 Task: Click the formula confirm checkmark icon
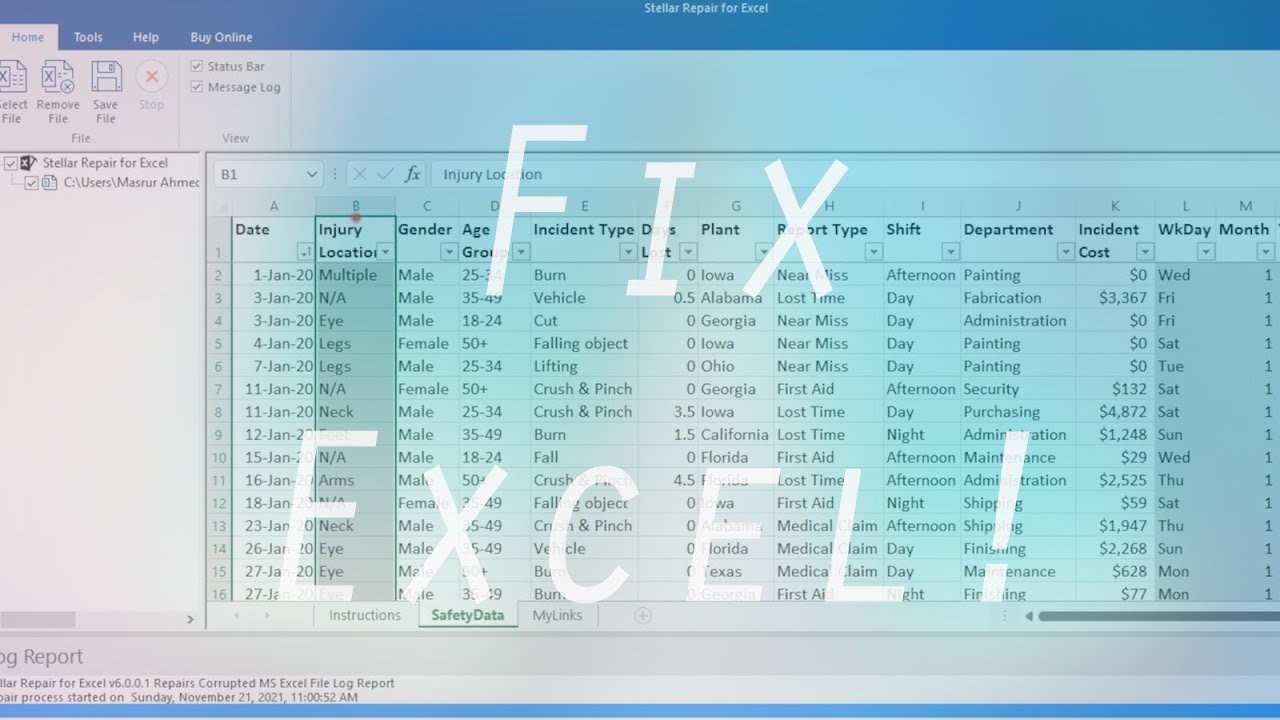pyautogui.click(x=385, y=174)
